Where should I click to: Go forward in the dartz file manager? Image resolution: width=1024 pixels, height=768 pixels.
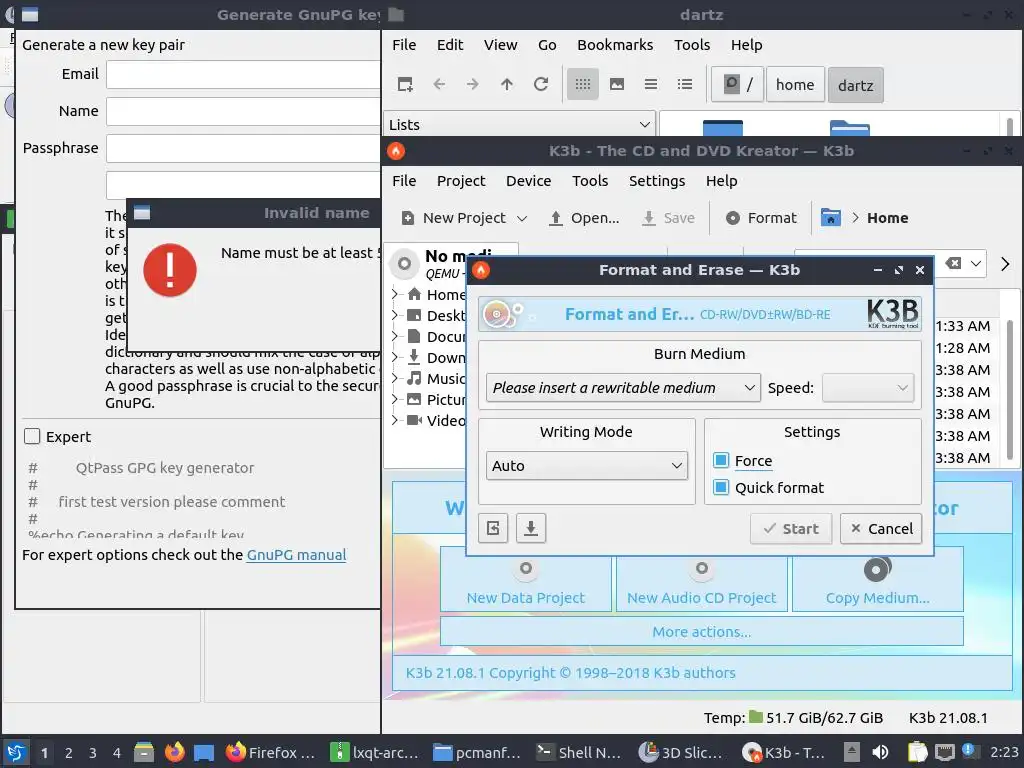[x=473, y=84]
